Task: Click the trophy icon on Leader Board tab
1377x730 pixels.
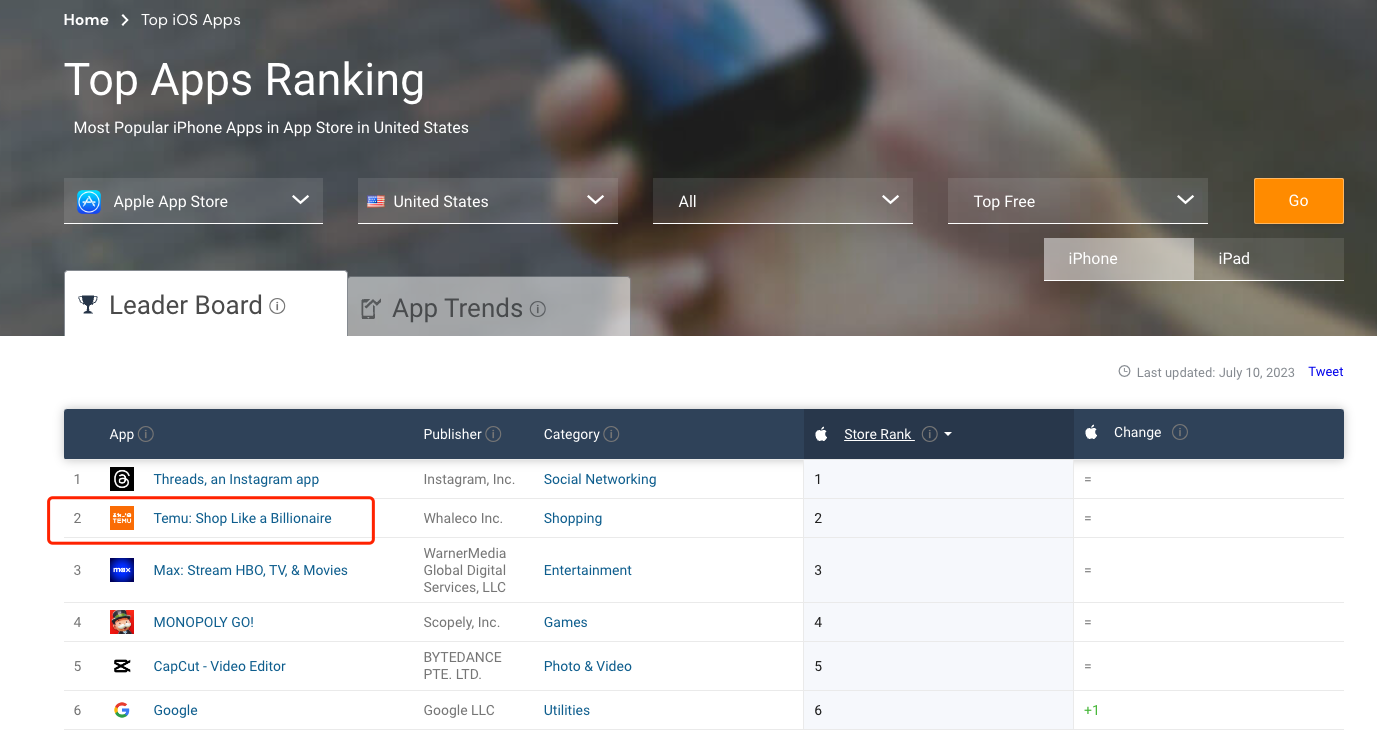Action: click(x=88, y=305)
